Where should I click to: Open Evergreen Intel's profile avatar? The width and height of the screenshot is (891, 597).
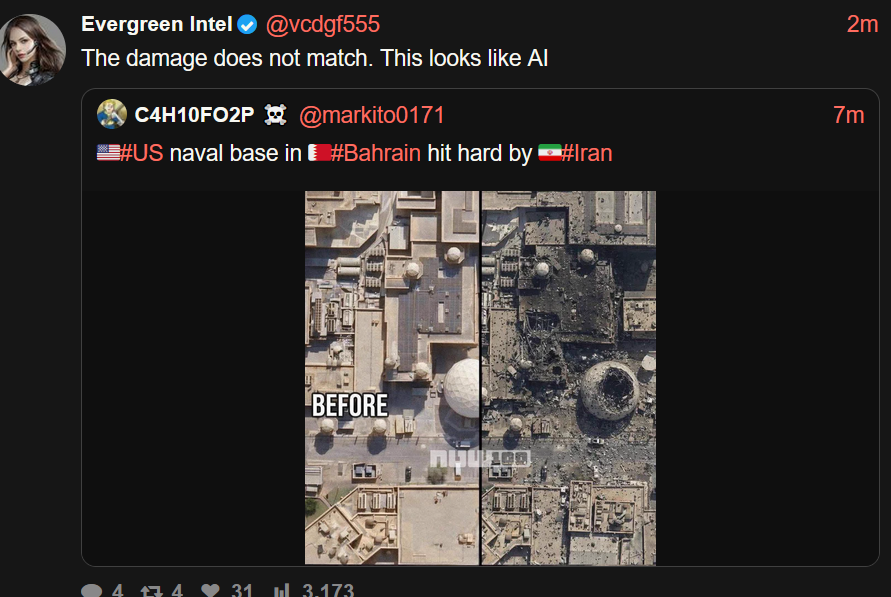pos(32,50)
